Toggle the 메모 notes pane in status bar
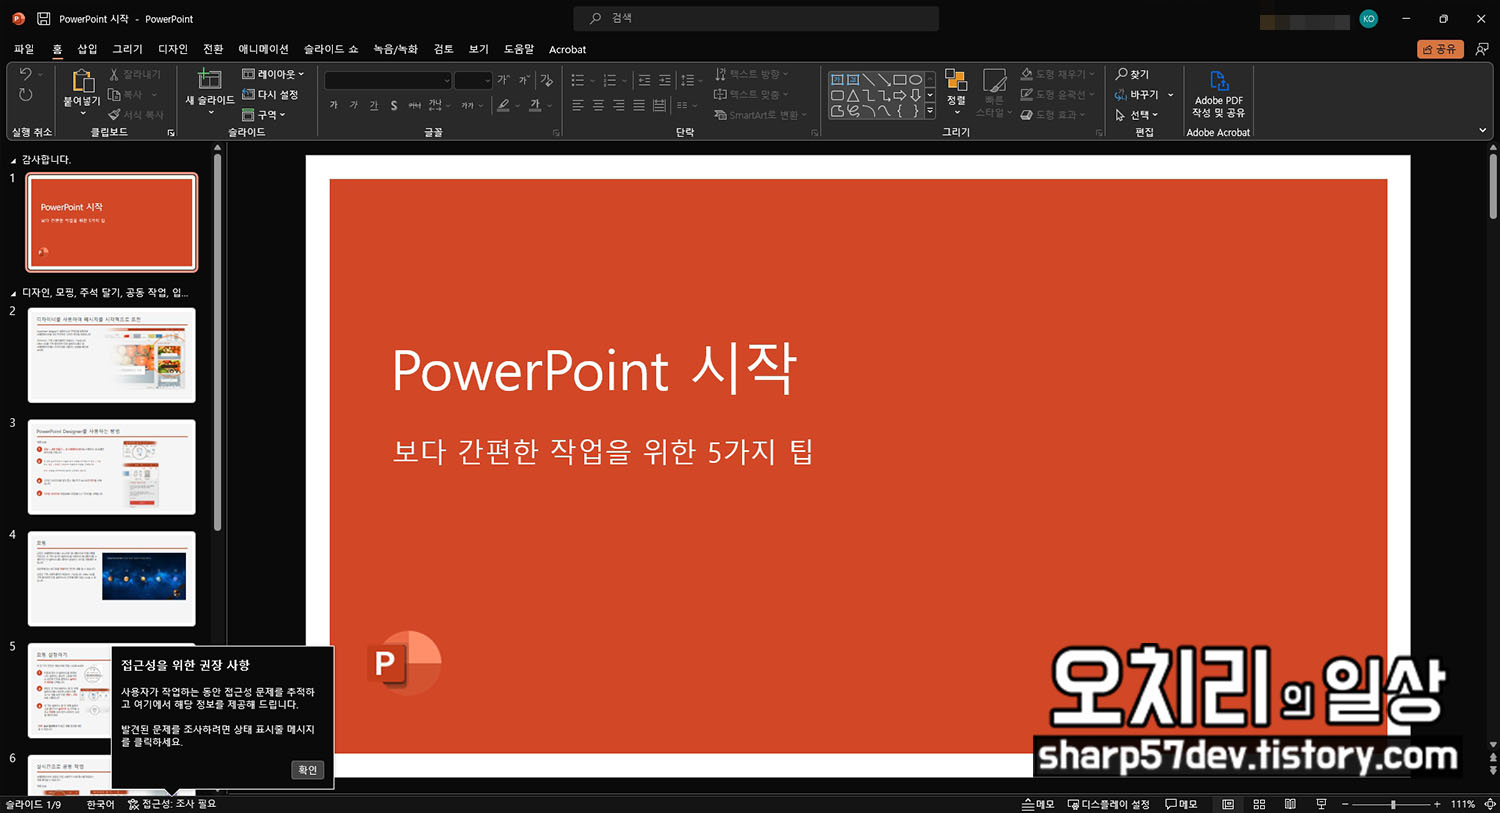Screen dimensions: 1500x813 pos(1038,804)
